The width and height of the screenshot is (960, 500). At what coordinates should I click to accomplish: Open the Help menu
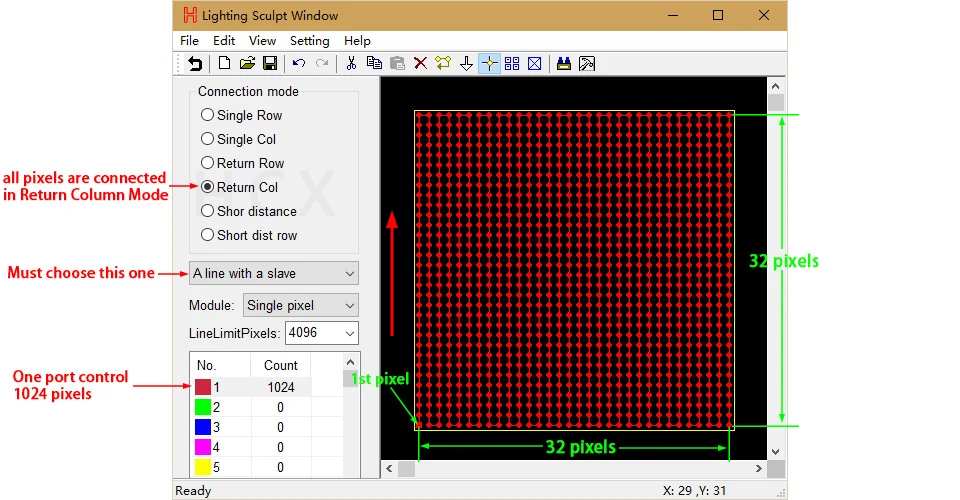tap(357, 40)
